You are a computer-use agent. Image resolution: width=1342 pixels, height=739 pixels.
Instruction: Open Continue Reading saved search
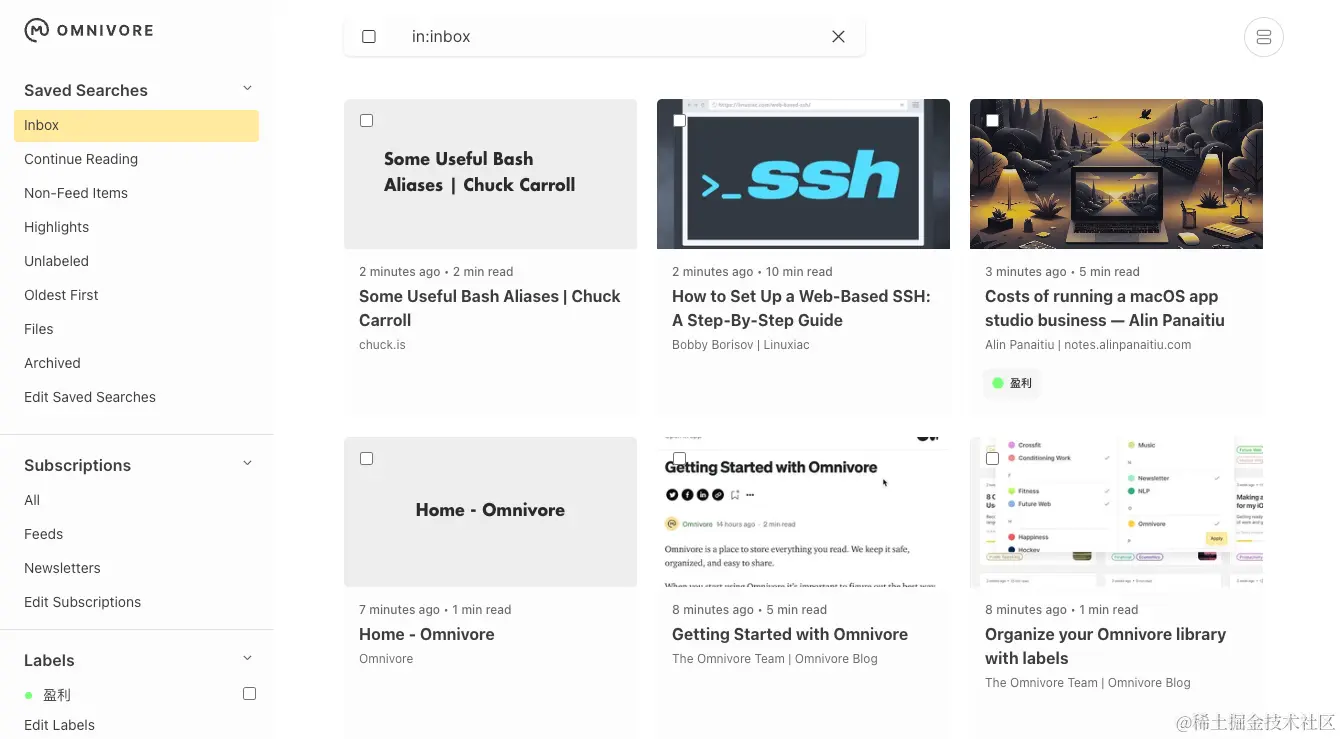(x=81, y=159)
